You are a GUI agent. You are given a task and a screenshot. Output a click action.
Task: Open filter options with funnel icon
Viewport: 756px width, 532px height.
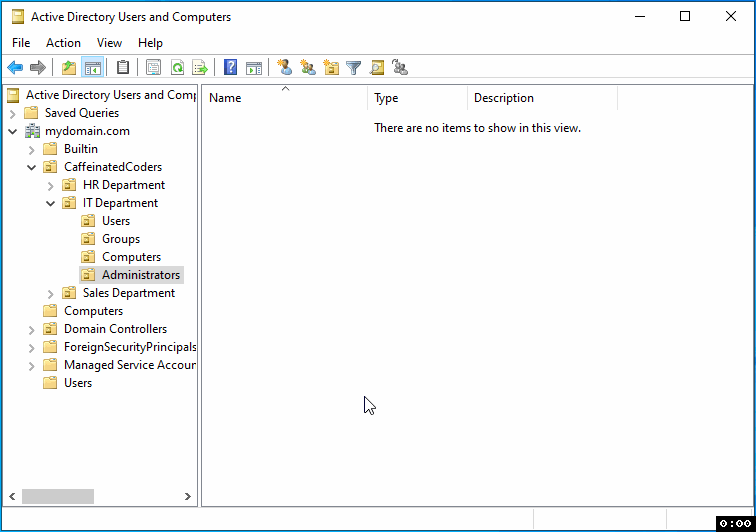tap(354, 68)
